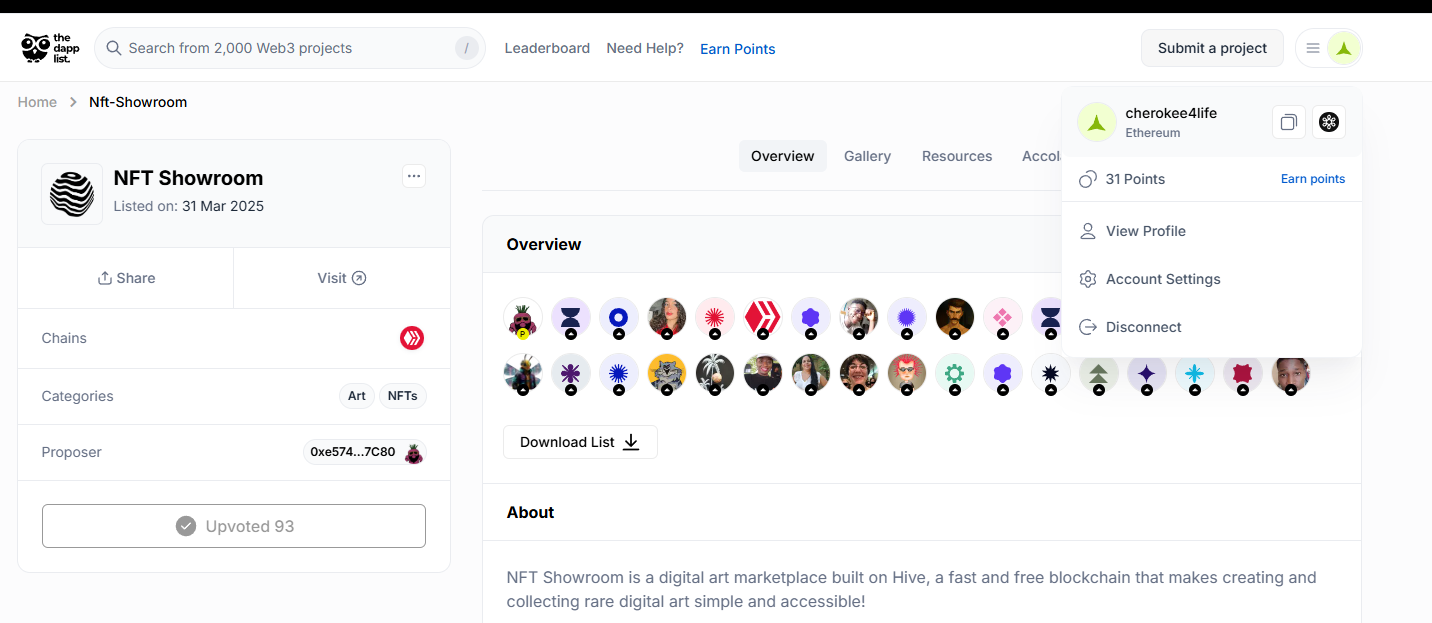Toggle the Upvoted 93 button
Image resolution: width=1432 pixels, height=623 pixels.
(x=234, y=526)
